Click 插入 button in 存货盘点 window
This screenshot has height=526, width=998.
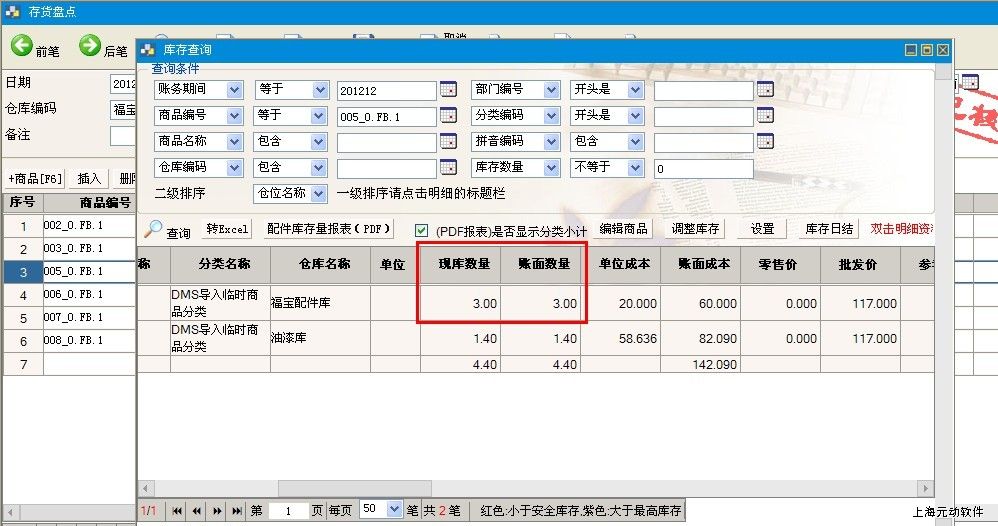coord(89,179)
